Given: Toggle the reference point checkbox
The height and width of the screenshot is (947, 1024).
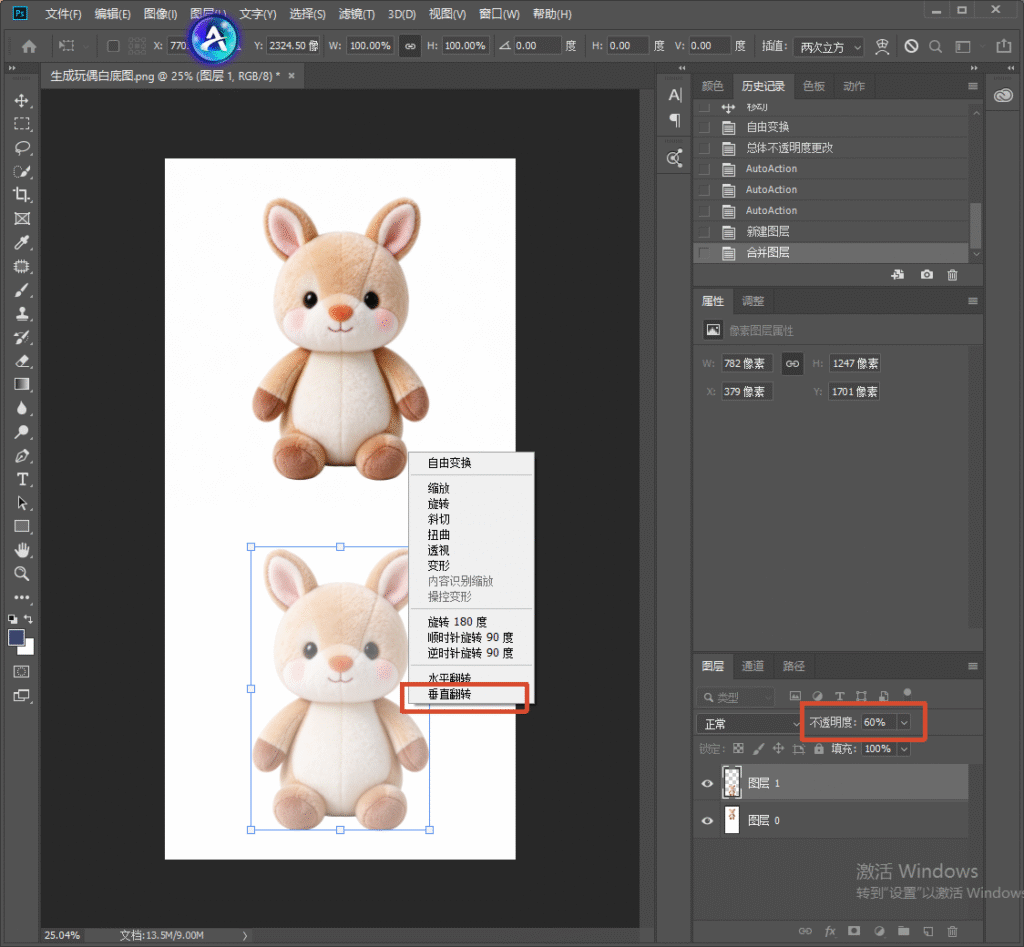Looking at the screenshot, I should 113,46.
